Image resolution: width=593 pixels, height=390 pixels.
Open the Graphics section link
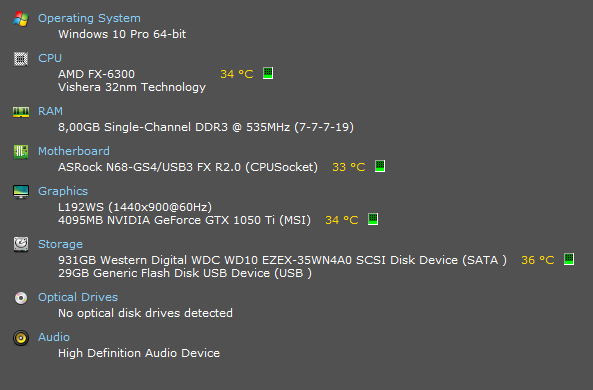[63, 191]
